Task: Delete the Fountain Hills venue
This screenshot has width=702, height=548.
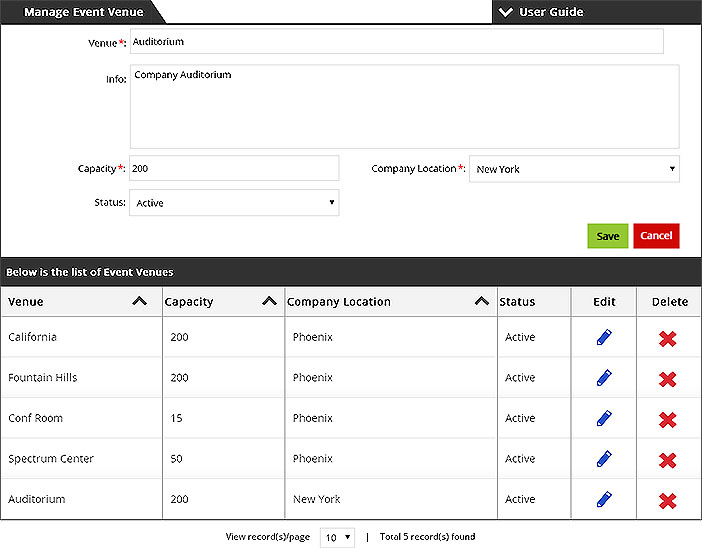Action: [668, 380]
